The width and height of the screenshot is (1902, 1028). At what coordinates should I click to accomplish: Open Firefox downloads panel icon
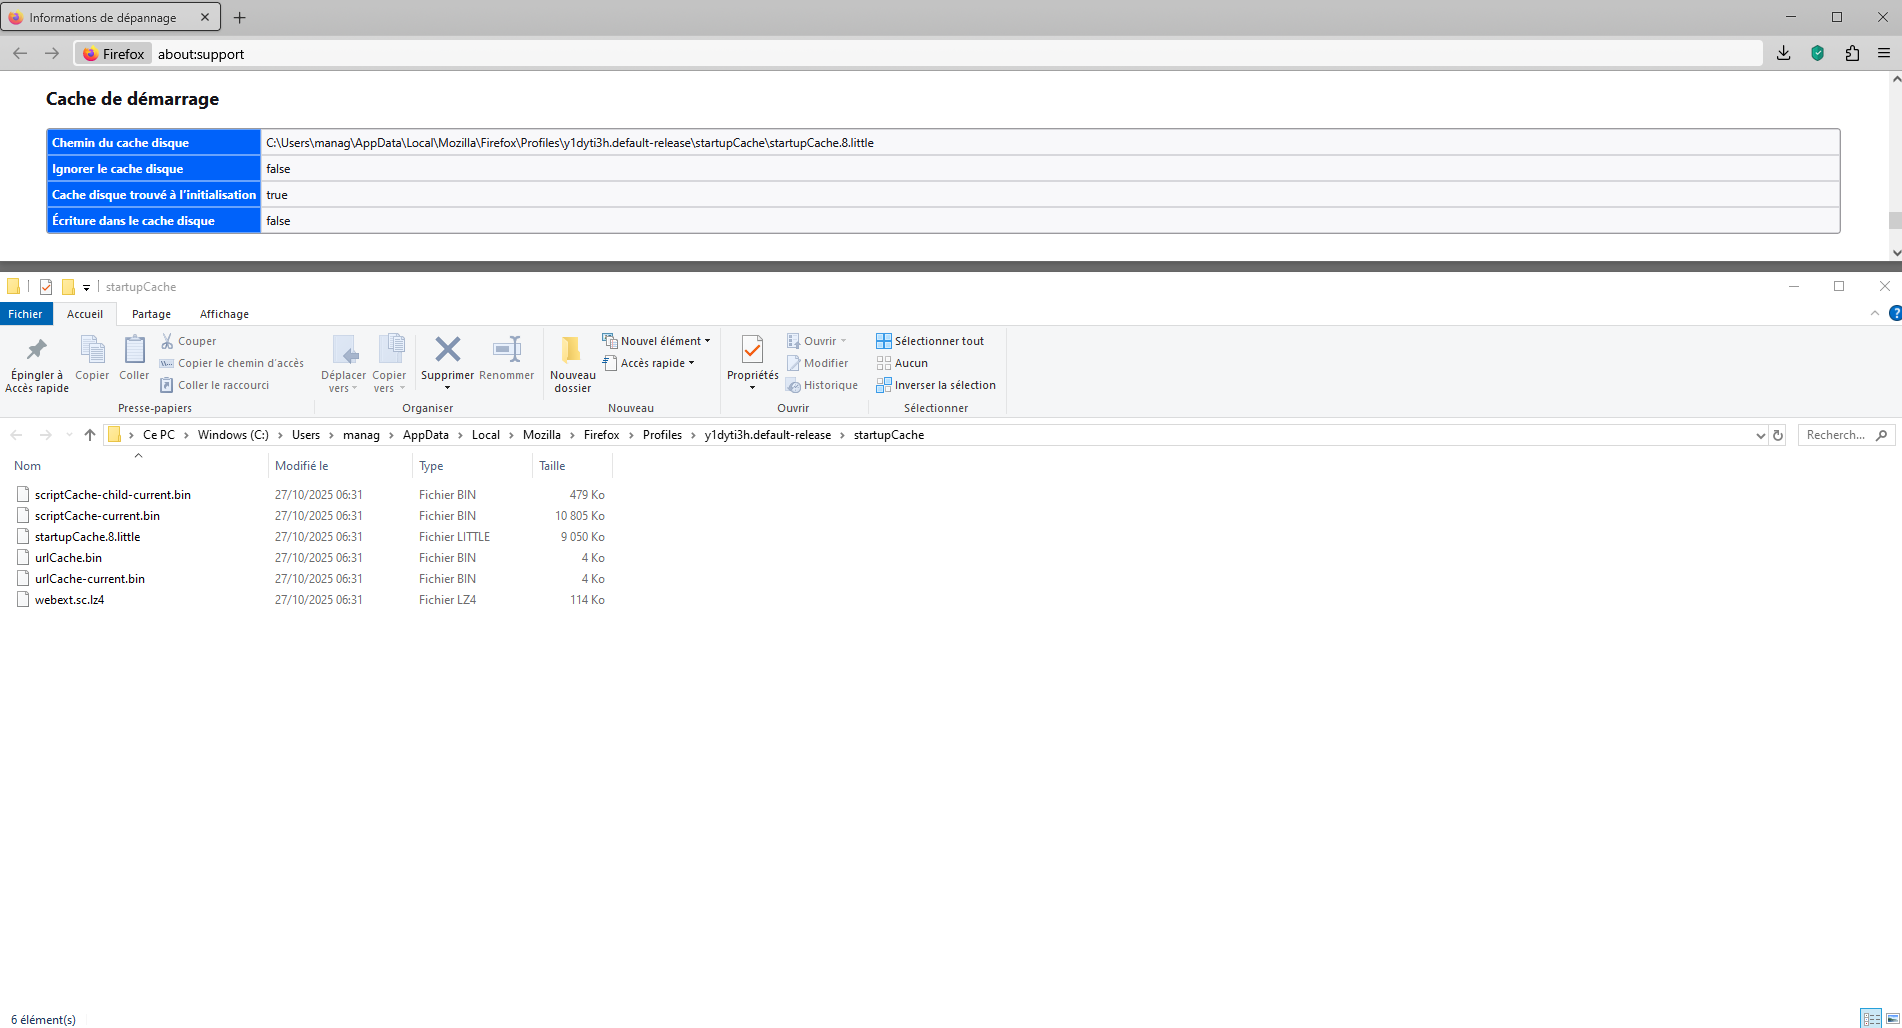[1783, 54]
